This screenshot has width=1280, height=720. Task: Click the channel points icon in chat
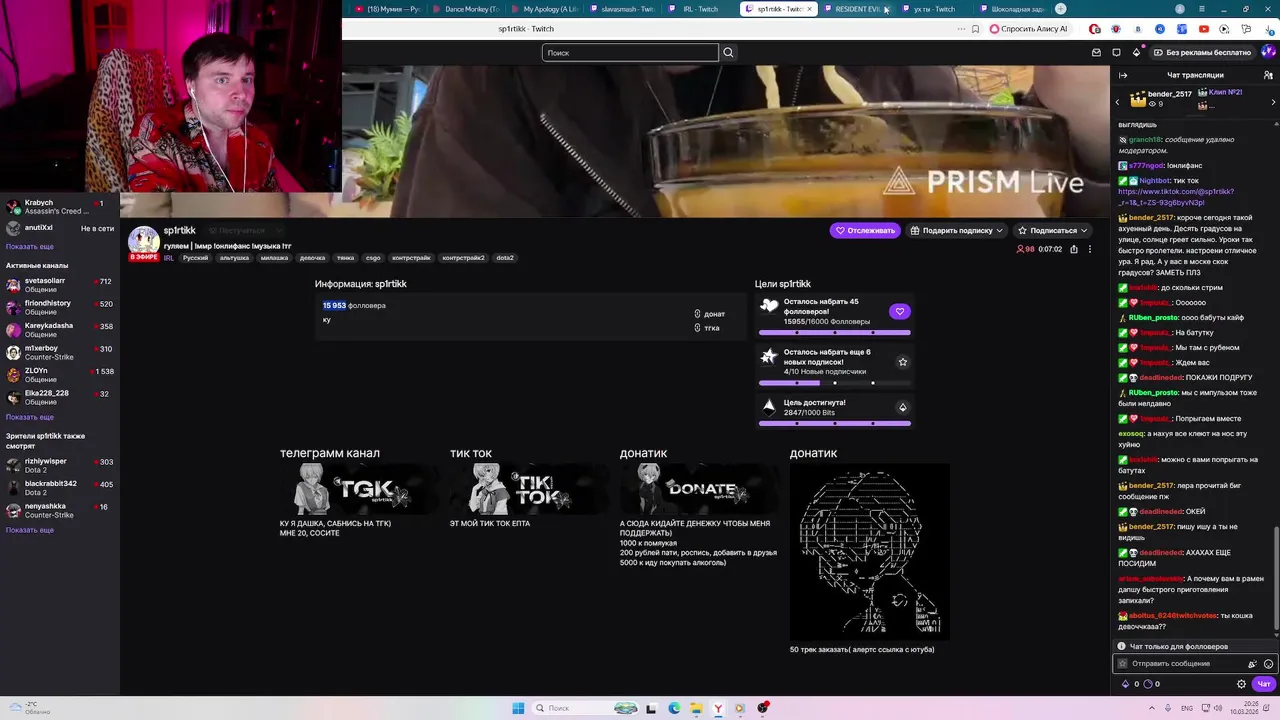[1147, 684]
